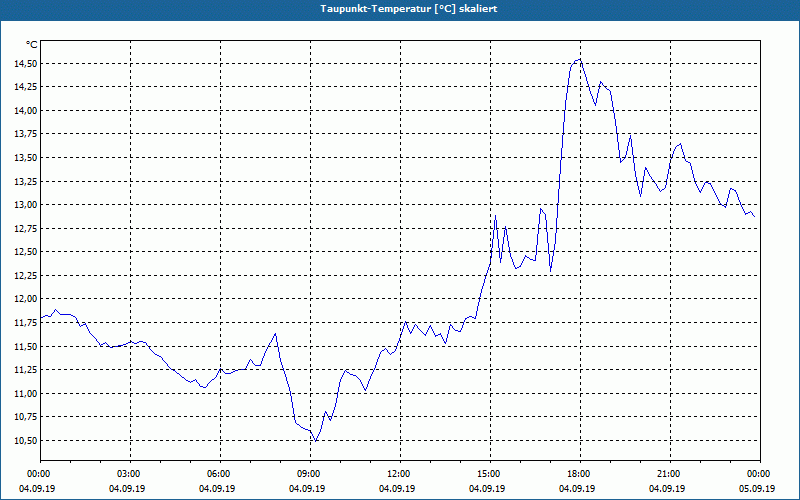Click the 05.09.19 date label
Image resolution: width=800 pixels, height=500 pixels.
pyautogui.click(x=757, y=489)
